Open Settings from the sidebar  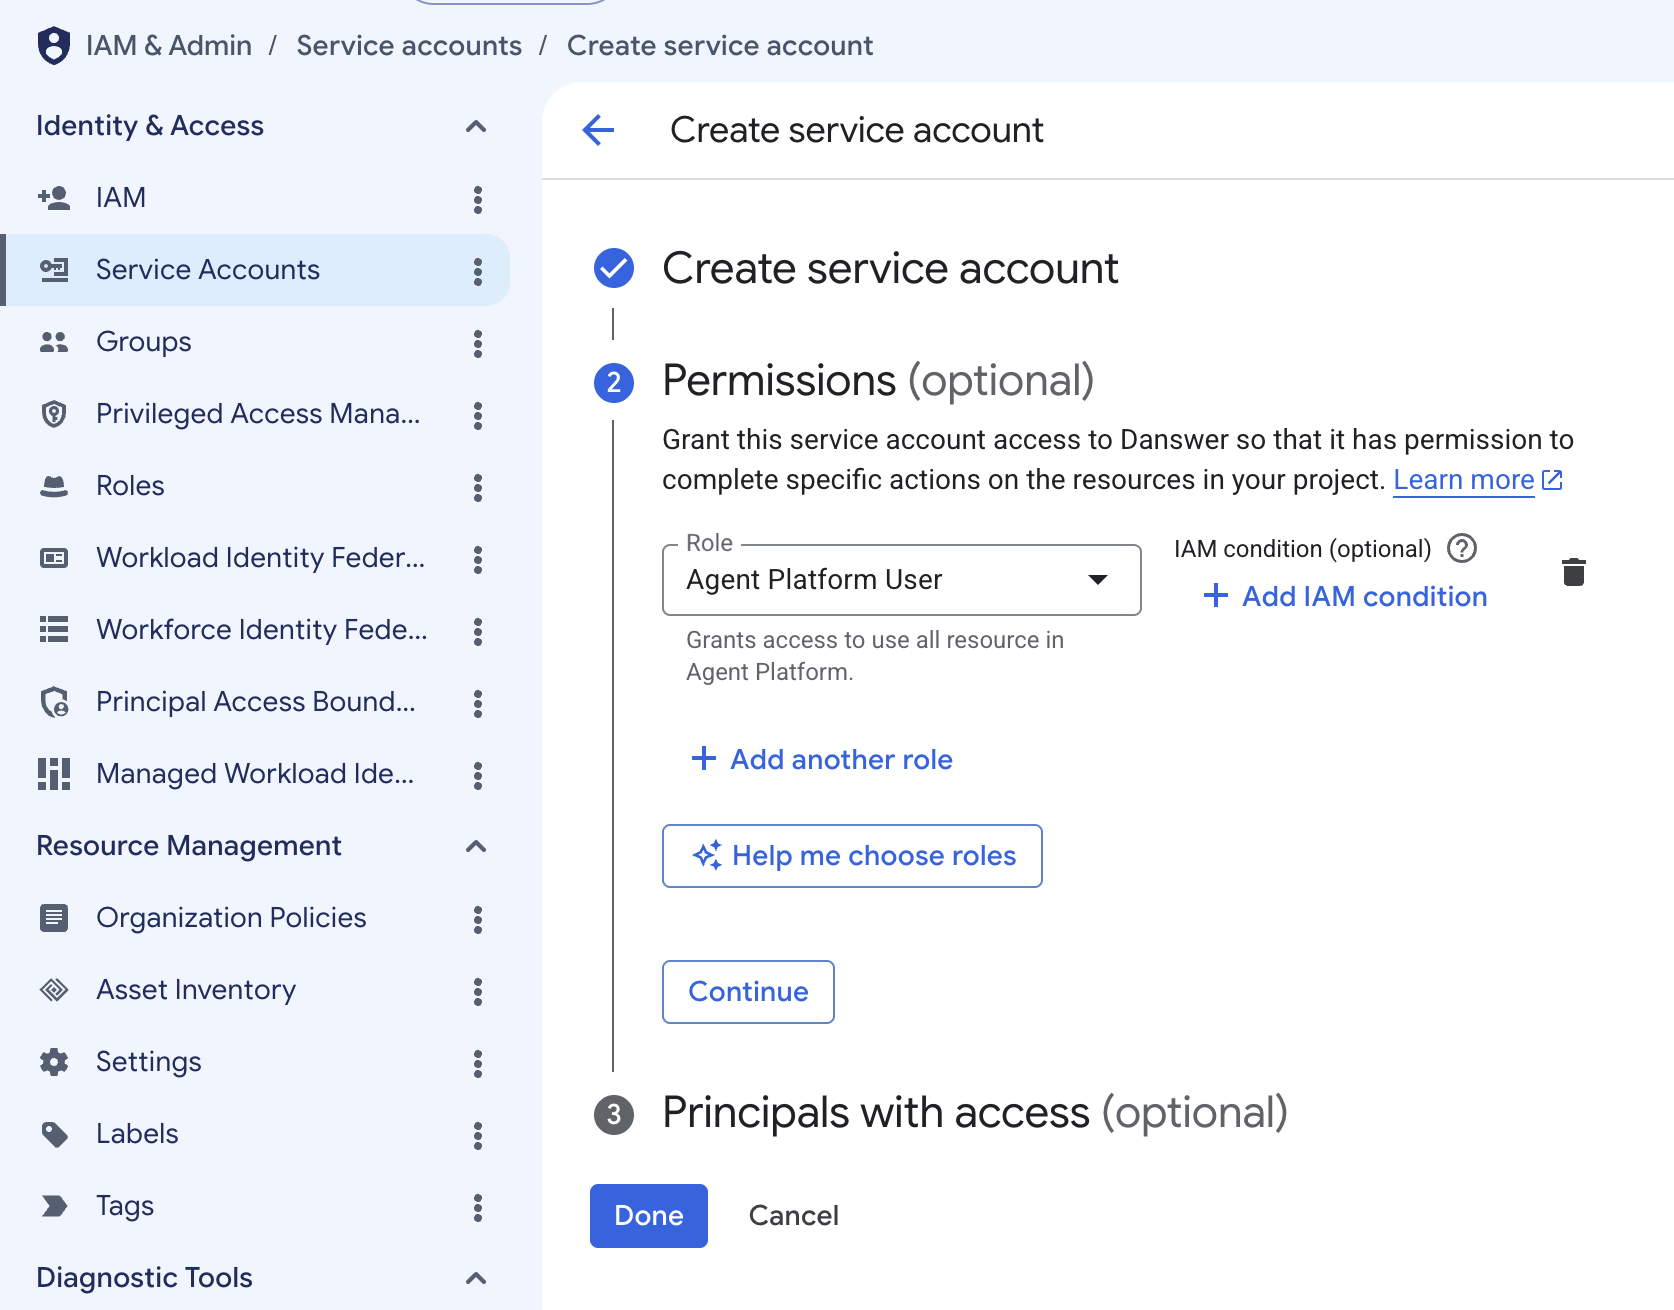coord(256,1062)
